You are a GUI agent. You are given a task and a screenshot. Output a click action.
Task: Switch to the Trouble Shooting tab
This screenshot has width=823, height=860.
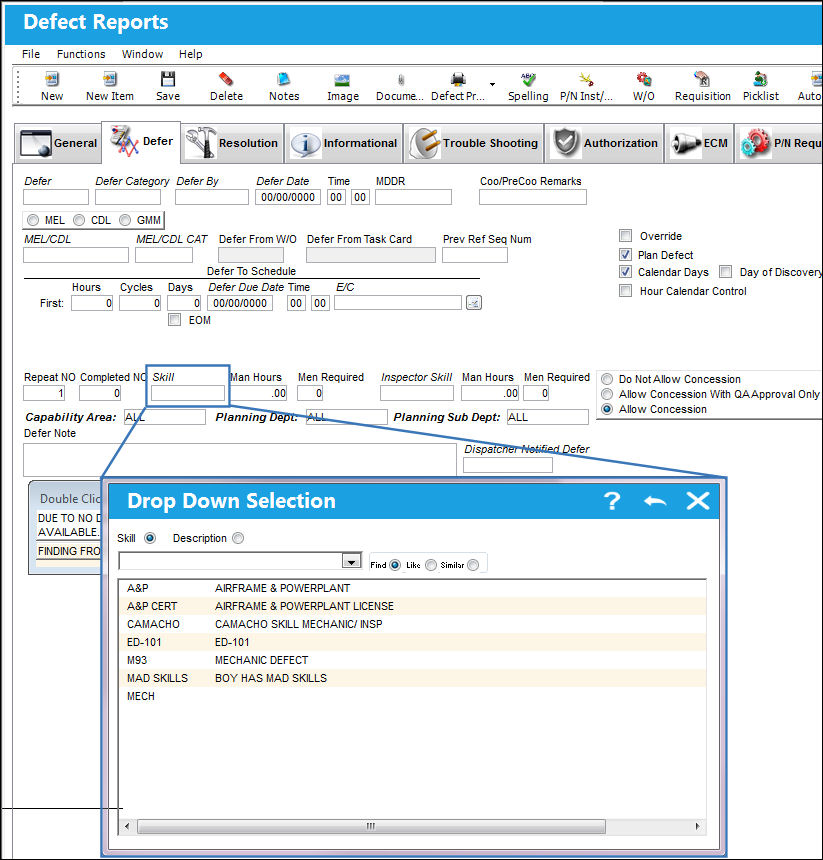click(x=474, y=143)
